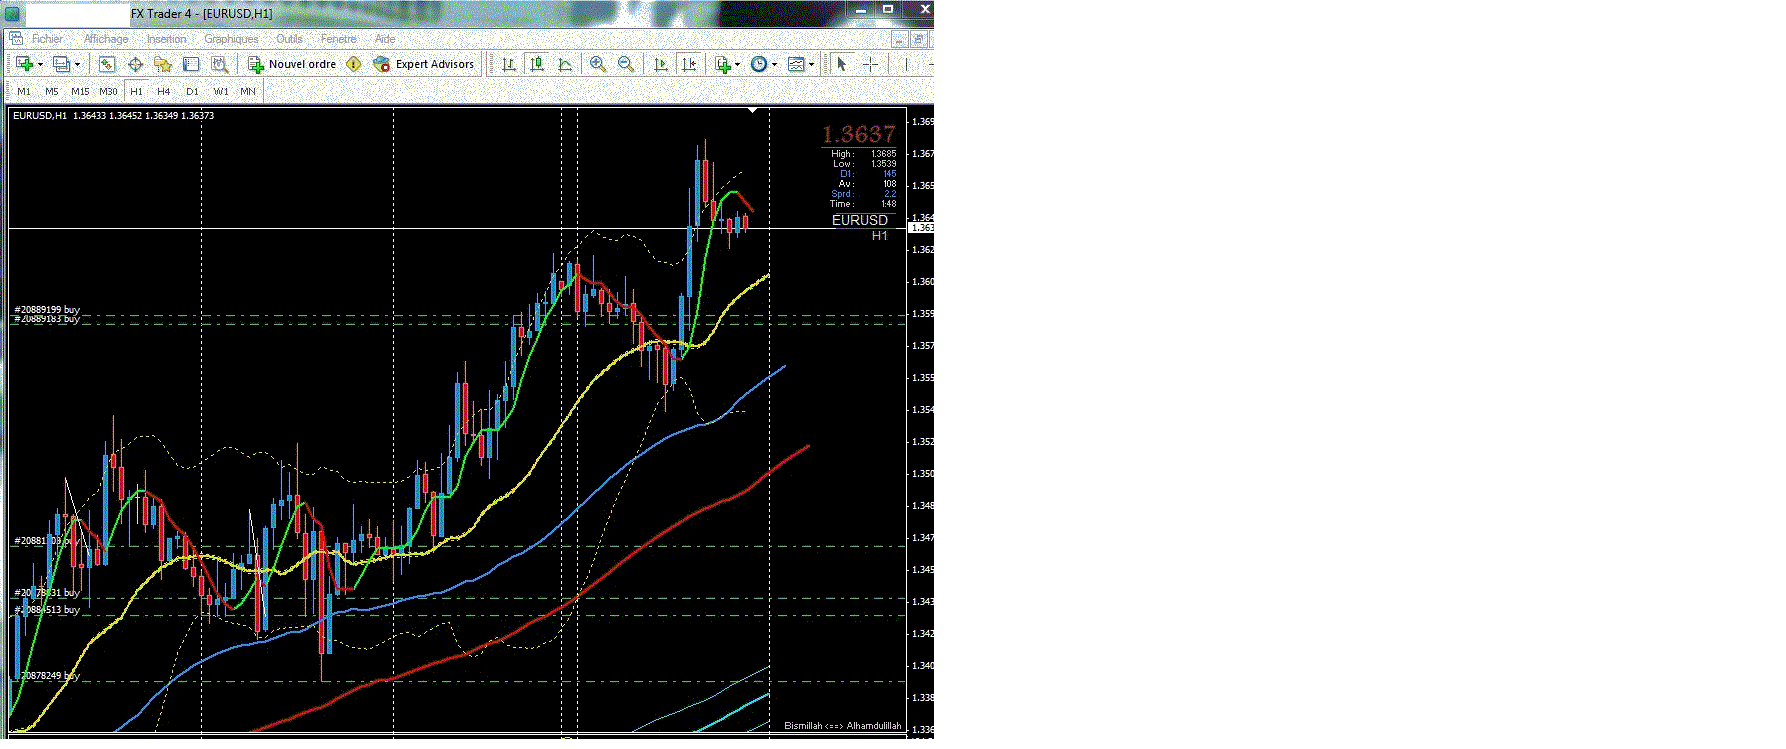Click the MetaQuotes alert diamond icon
Screen dimensions: 1786x749
tap(354, 64)
